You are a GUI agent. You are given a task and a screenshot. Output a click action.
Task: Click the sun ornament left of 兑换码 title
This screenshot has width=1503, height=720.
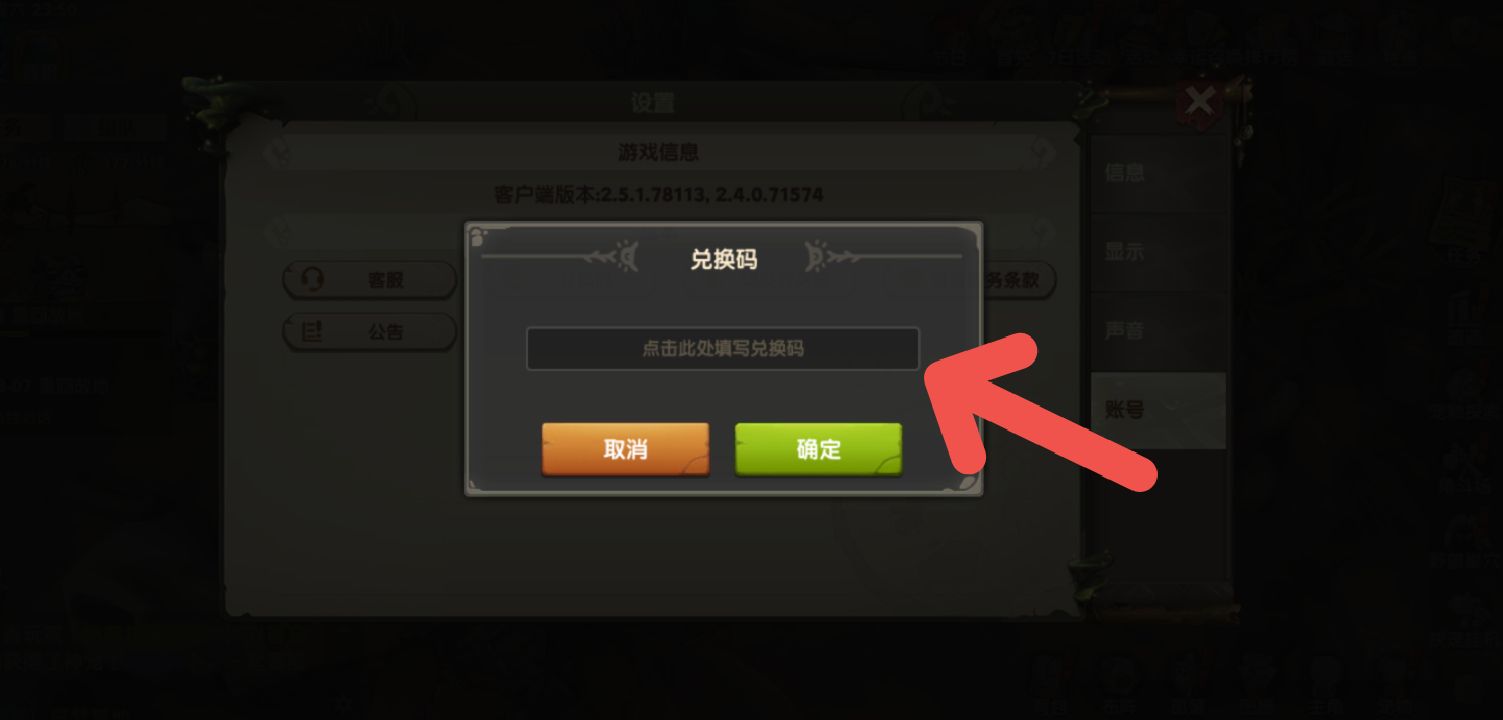(x=625, y=258)
